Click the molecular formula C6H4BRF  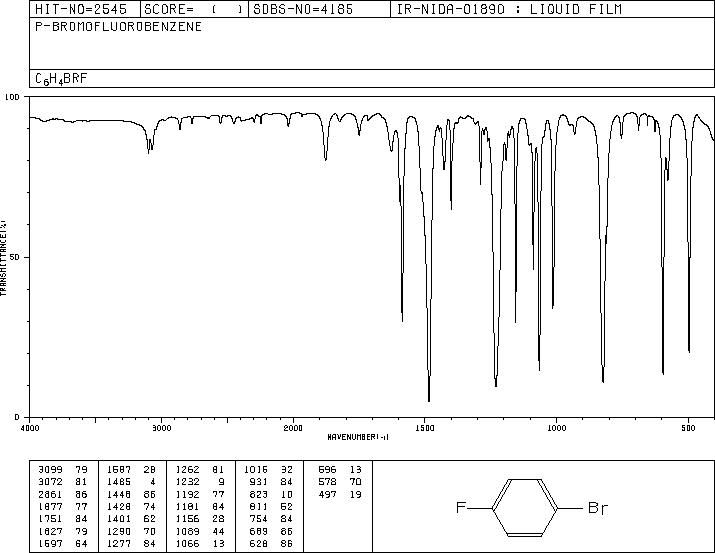pyautogui.click(x=61, y=79)
